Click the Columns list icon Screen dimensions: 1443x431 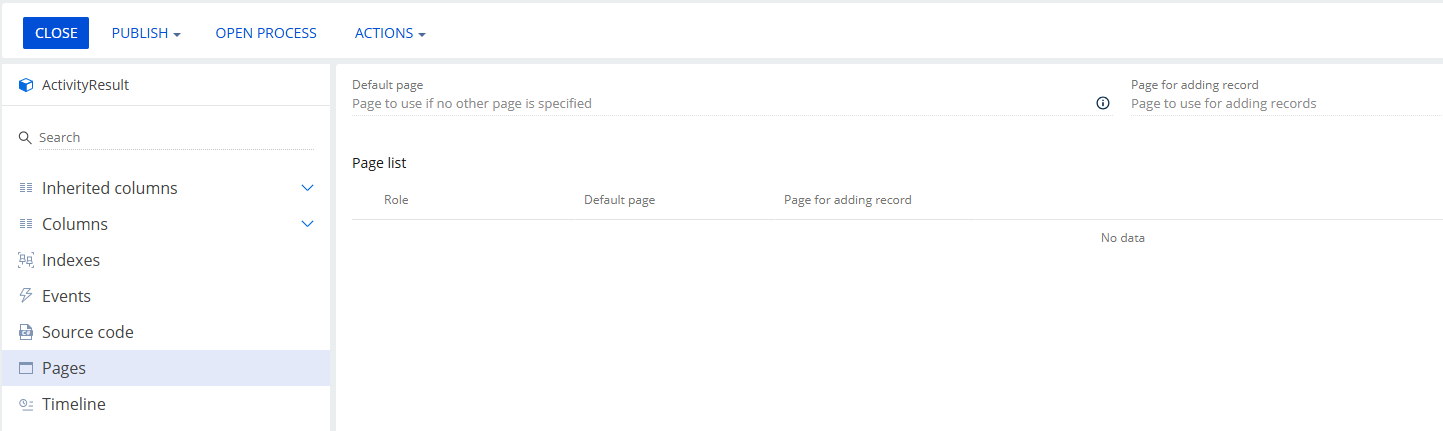[26, 224]
